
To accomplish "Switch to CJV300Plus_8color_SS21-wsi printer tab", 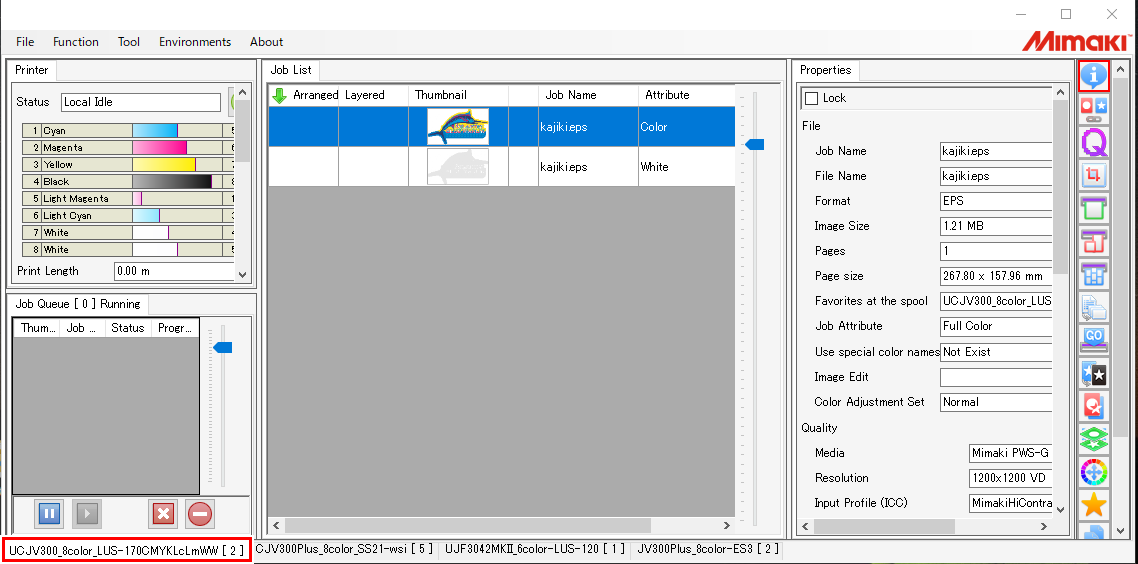I will click(x=345, y=549).
